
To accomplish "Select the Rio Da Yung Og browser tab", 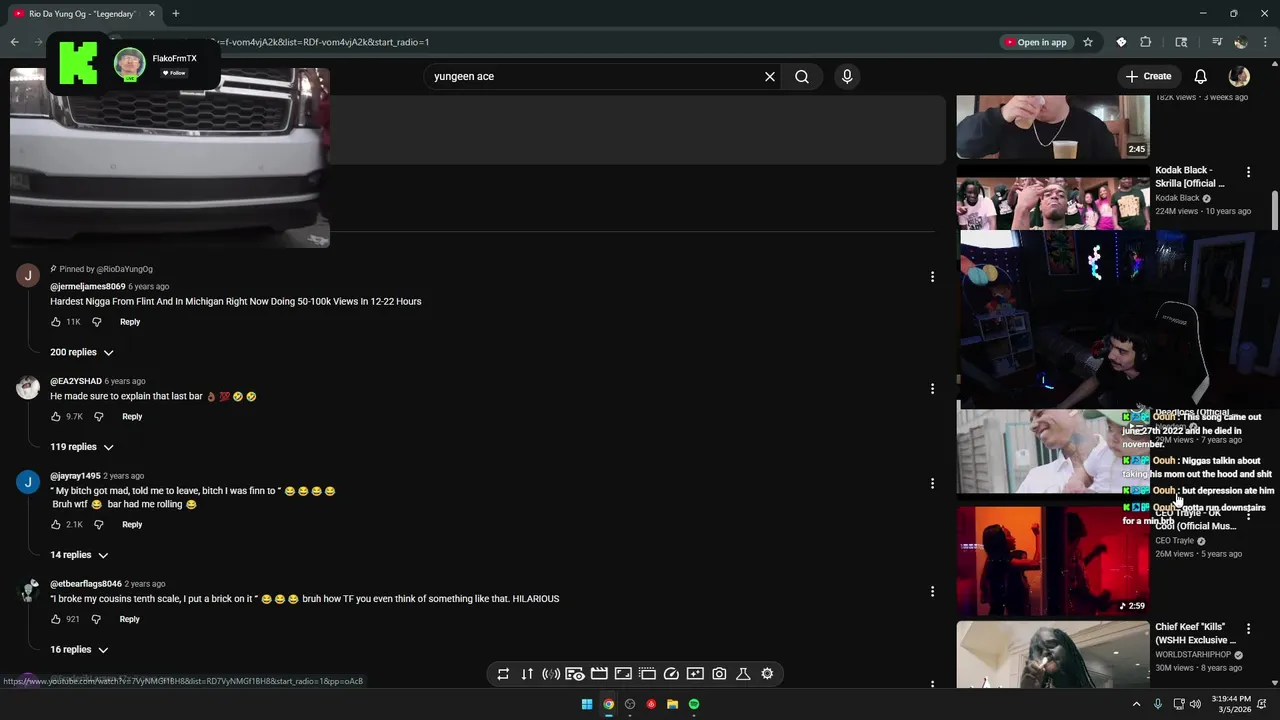I will point(85,14).
